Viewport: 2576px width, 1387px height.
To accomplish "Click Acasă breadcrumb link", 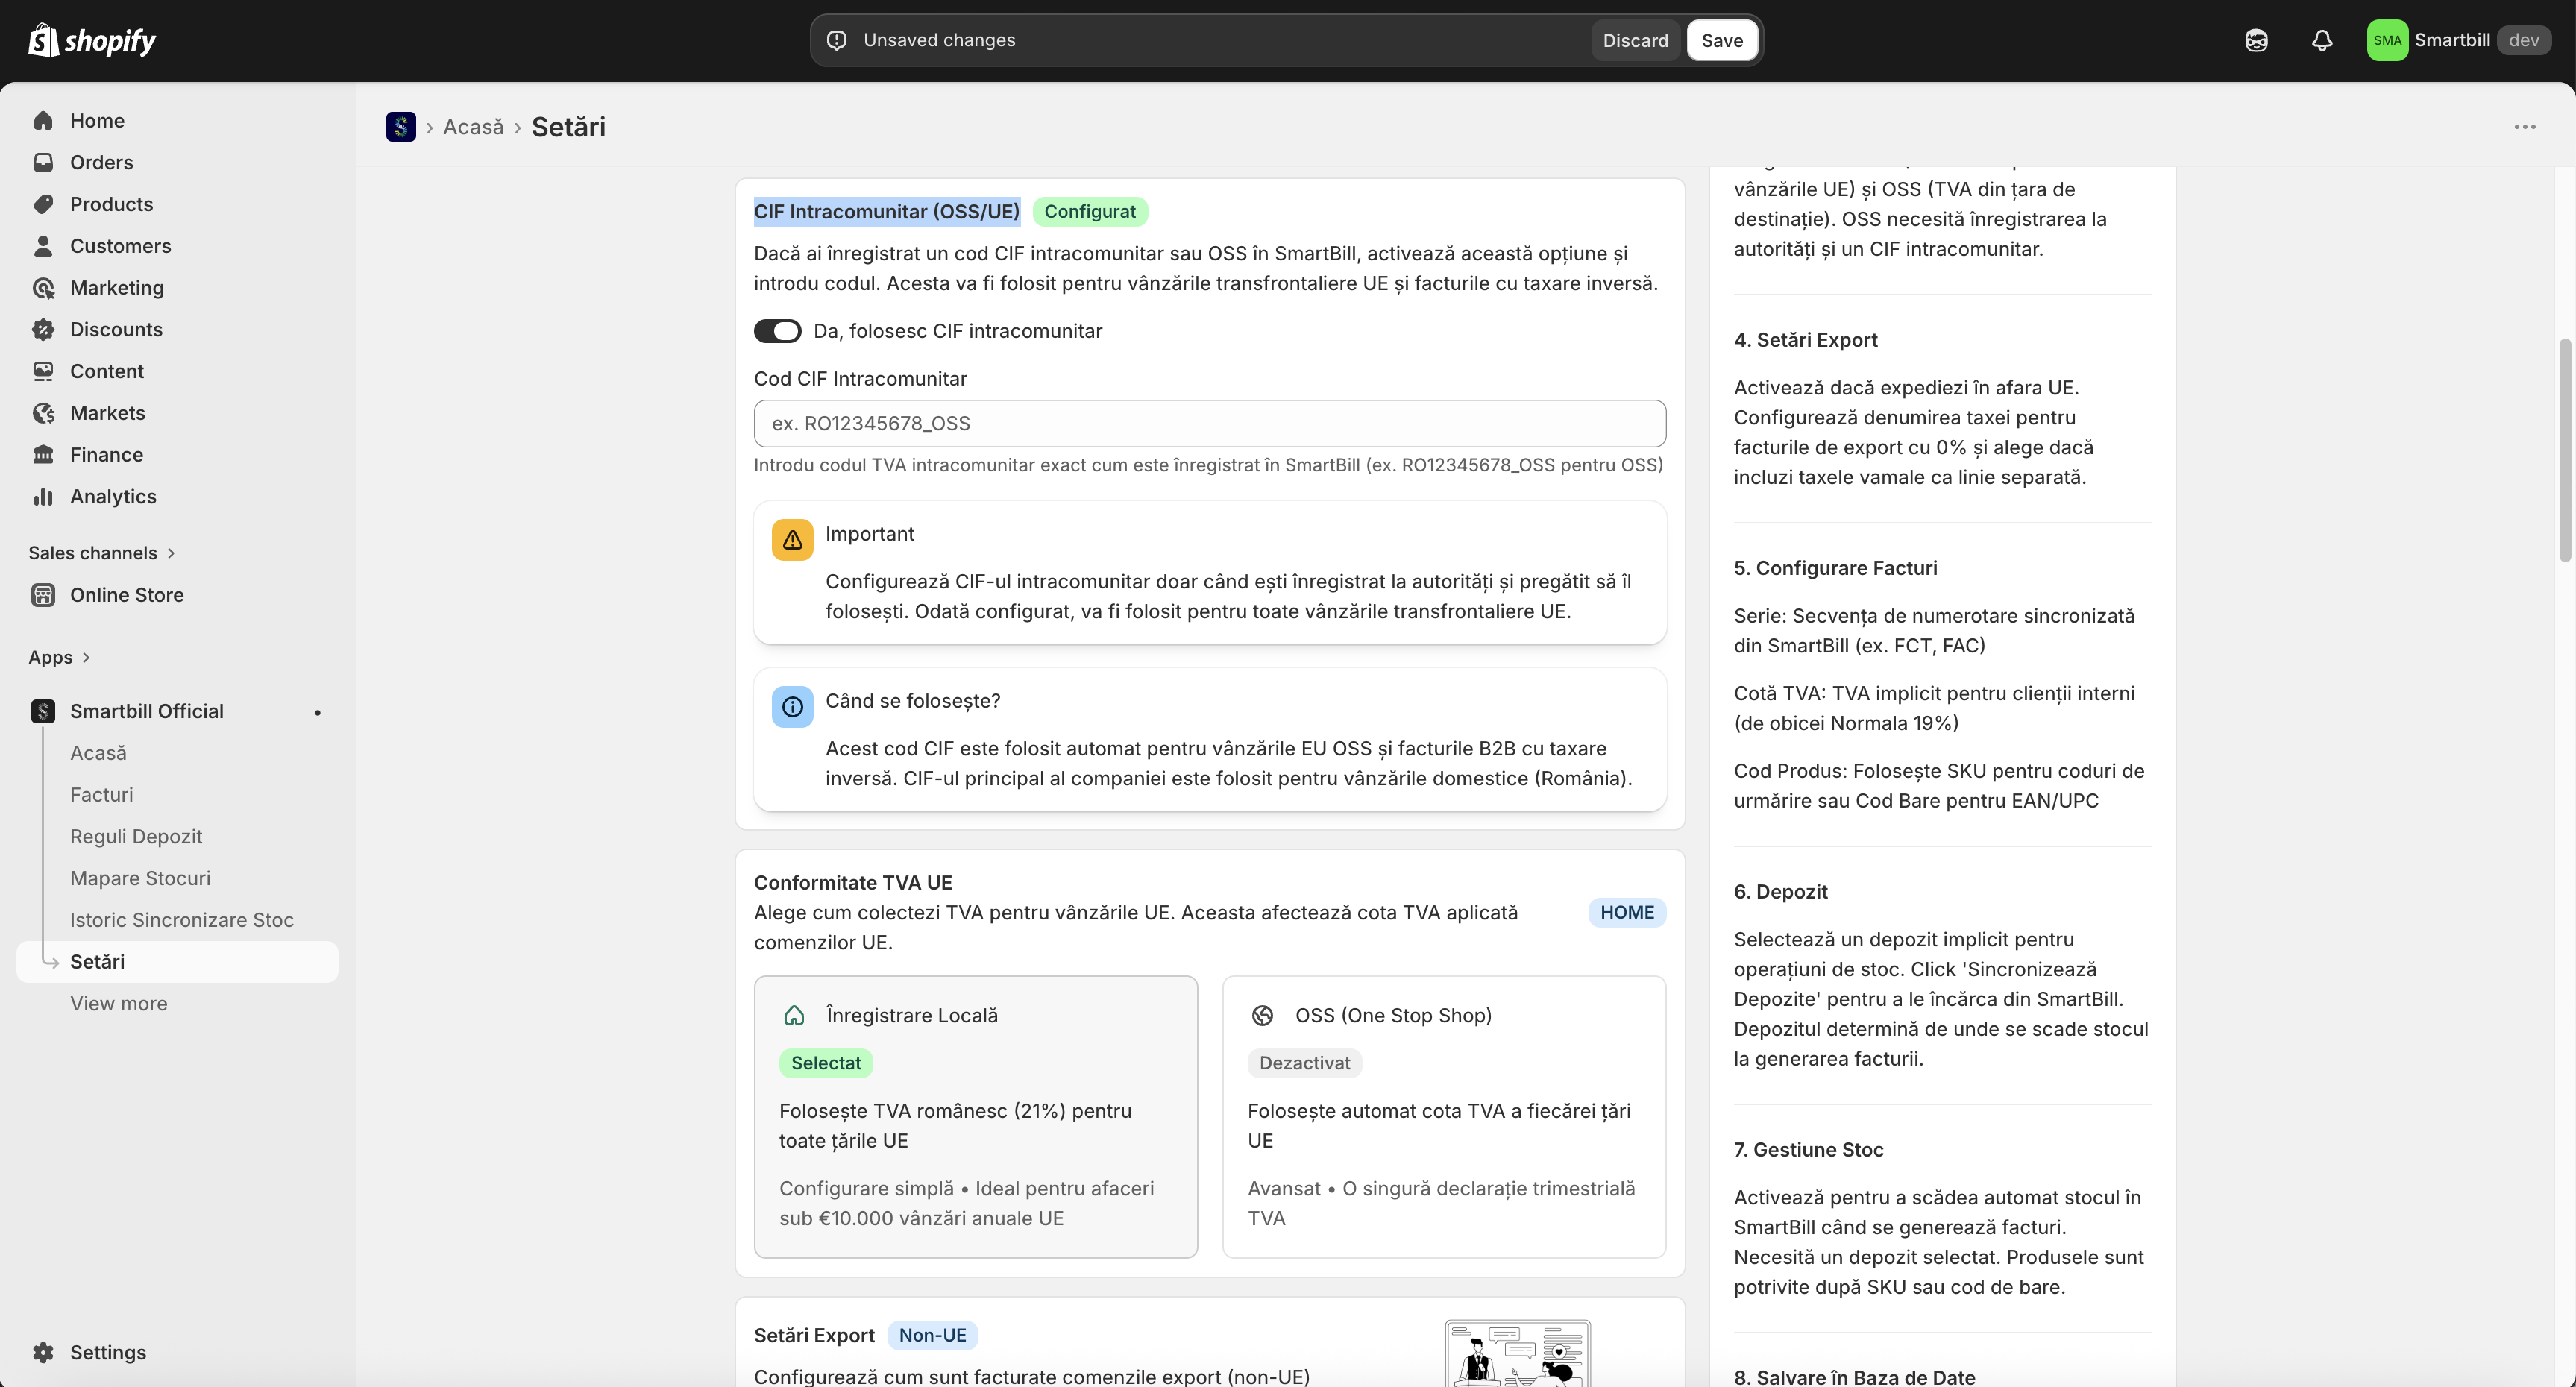I will coord(473,127).
